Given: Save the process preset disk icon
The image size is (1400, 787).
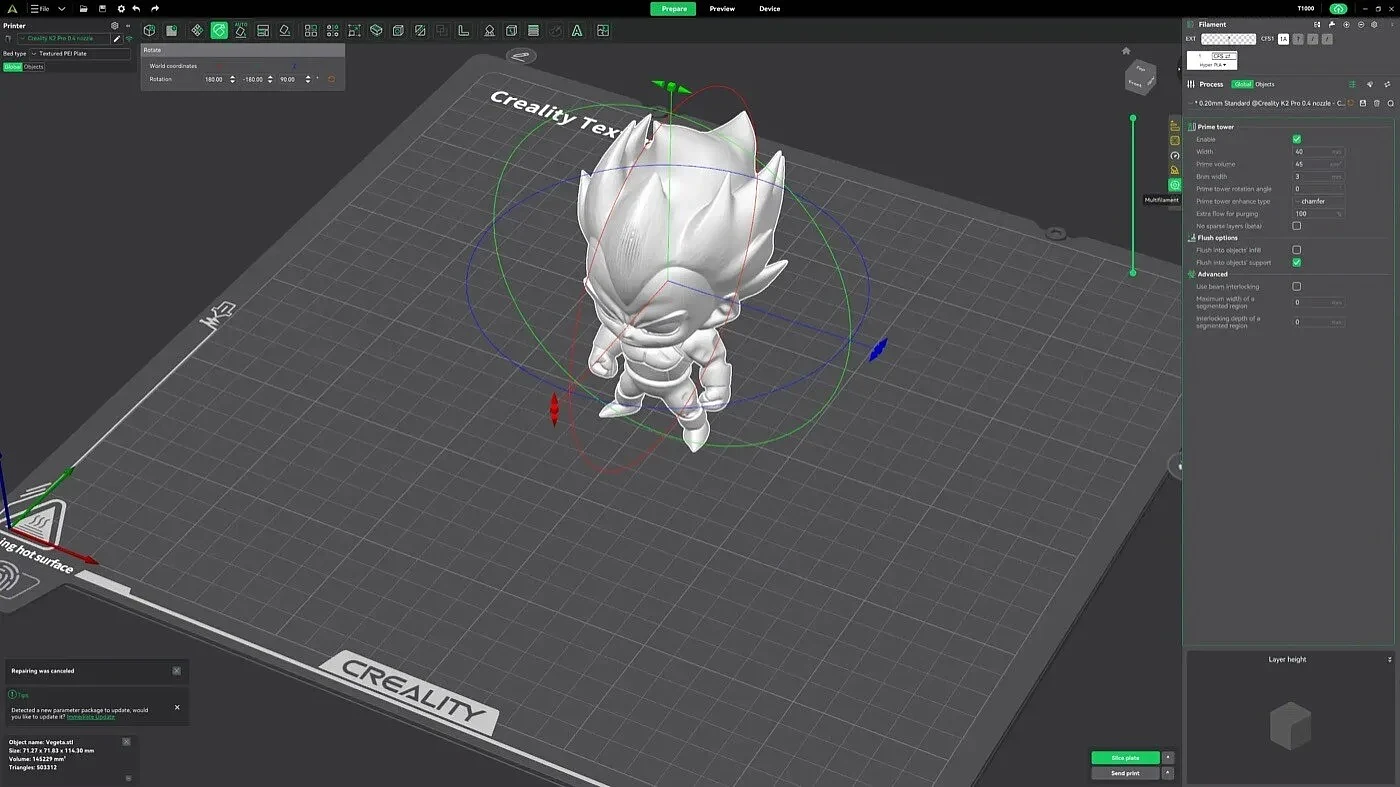Looking at the screenshot, I should point(1362,103).
